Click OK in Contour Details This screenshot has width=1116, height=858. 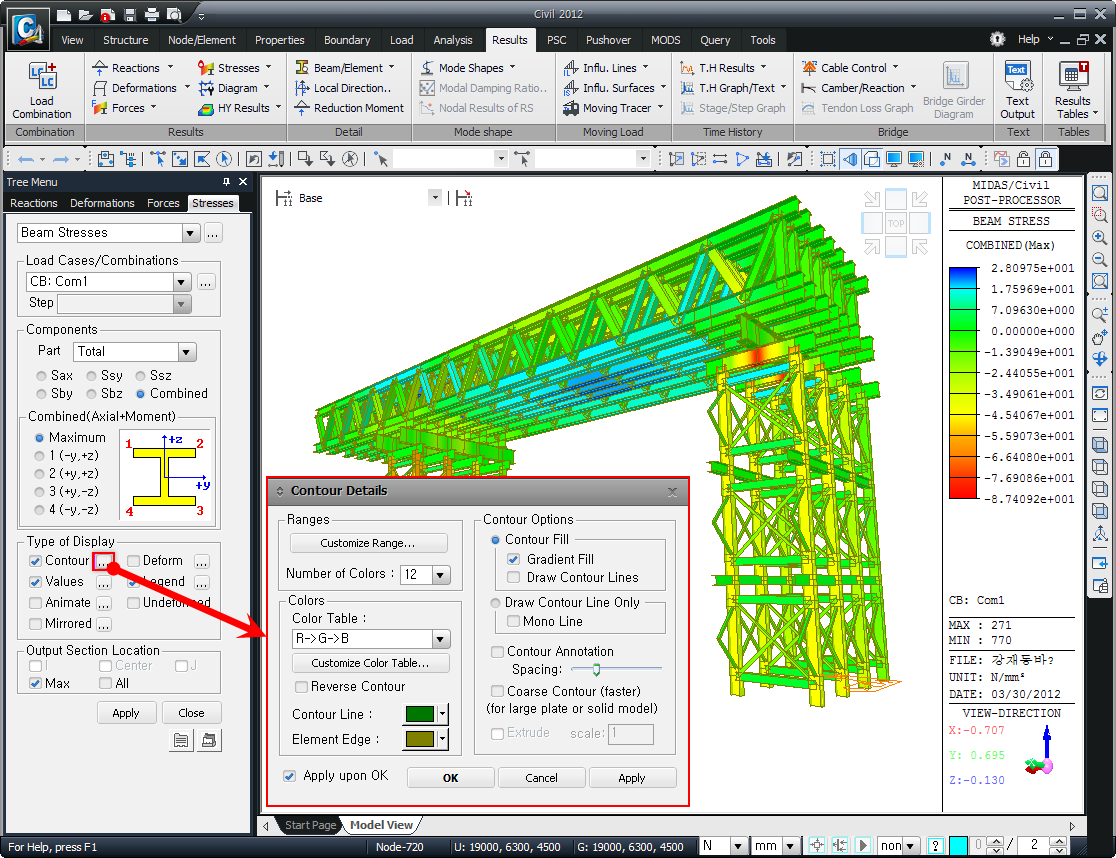pyautogui.click(x=451, y=778)
